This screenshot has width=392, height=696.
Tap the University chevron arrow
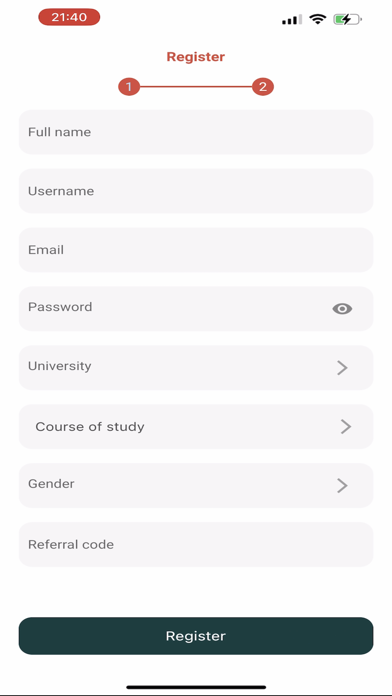(x=342, y=368)
